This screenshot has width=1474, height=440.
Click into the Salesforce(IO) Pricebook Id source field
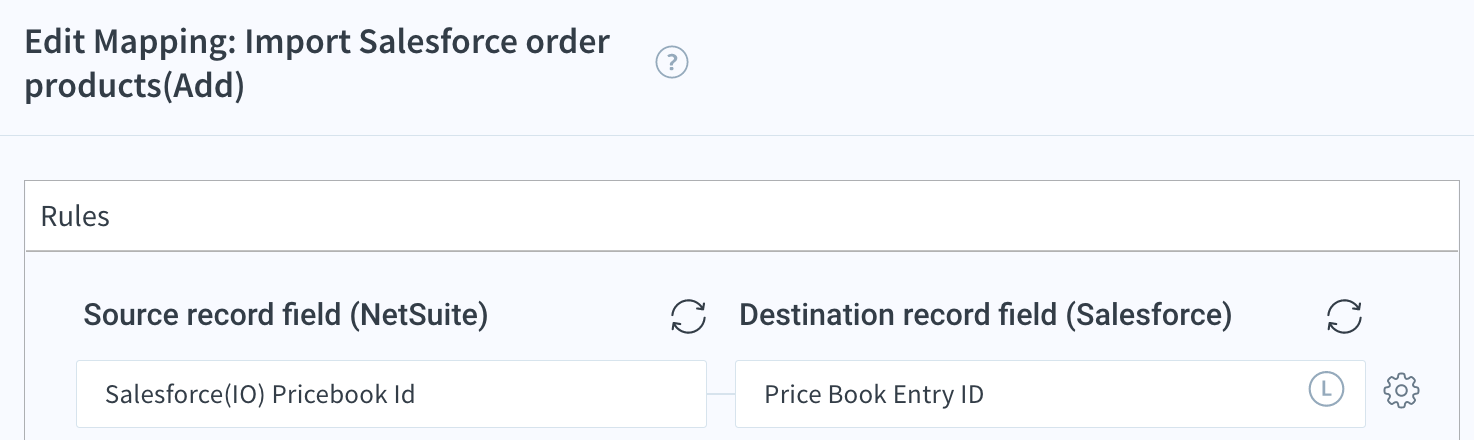point(392,394)
